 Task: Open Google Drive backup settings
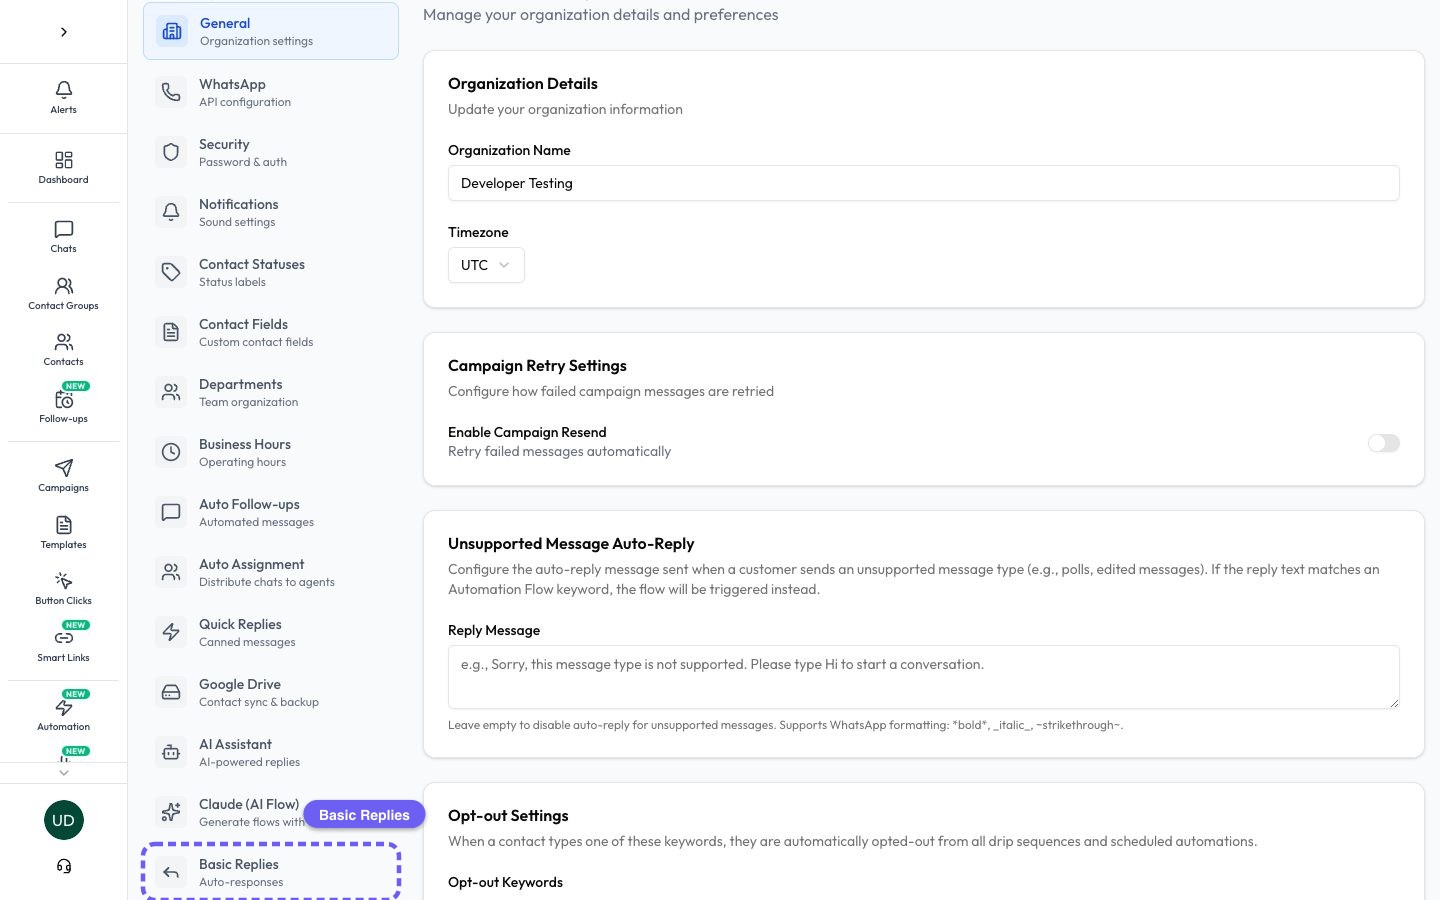point(271,692)
